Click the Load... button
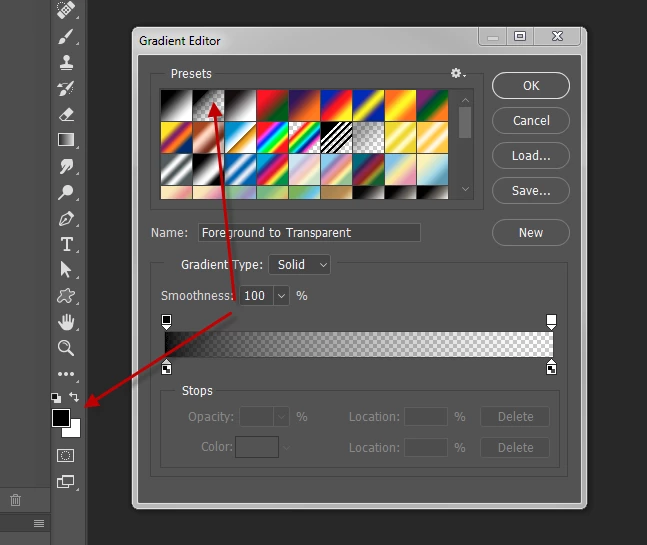647x545 pixels. click(x=531, y=156)
